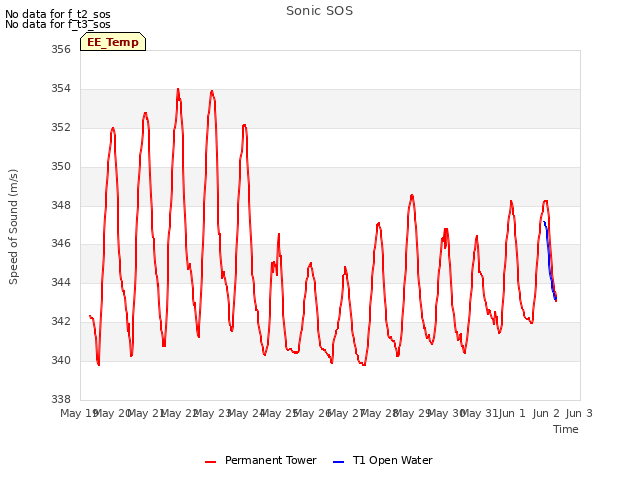Click the blue T1 Open Water swatch
The image size is (640, 480).
coord(338,462)
